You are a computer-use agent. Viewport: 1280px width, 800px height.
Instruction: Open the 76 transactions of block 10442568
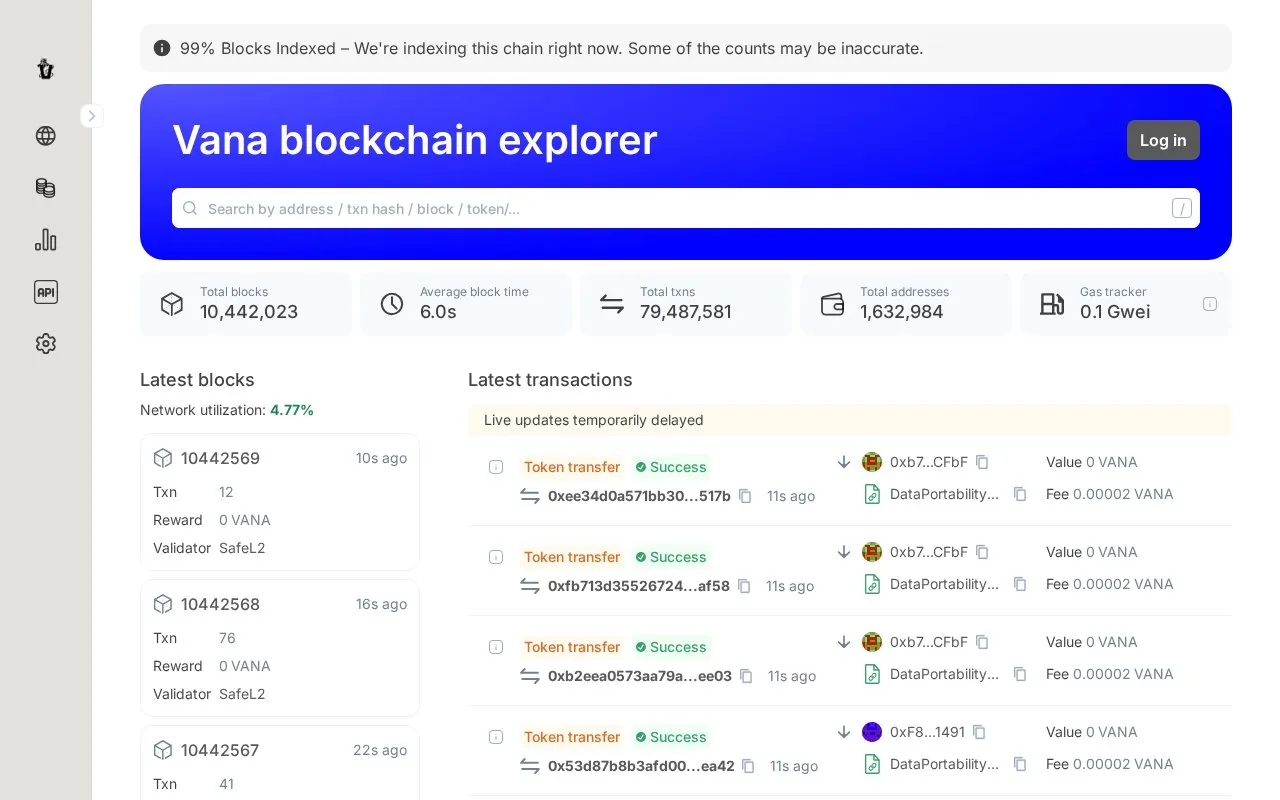227,638
